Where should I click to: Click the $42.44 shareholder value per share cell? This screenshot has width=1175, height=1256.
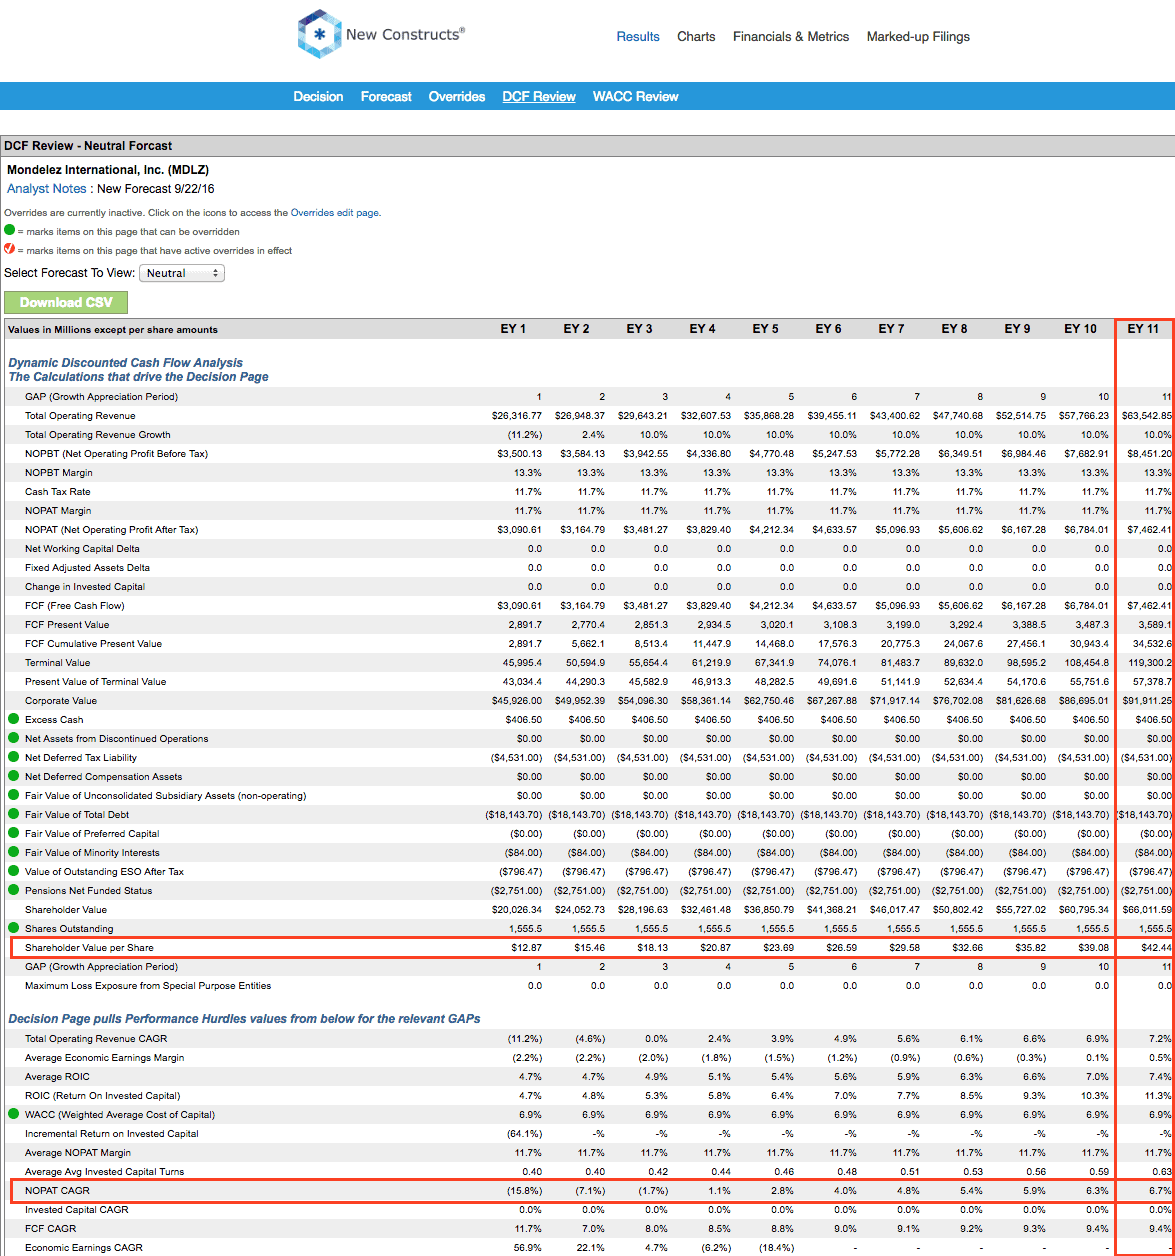pos(1155,948)
